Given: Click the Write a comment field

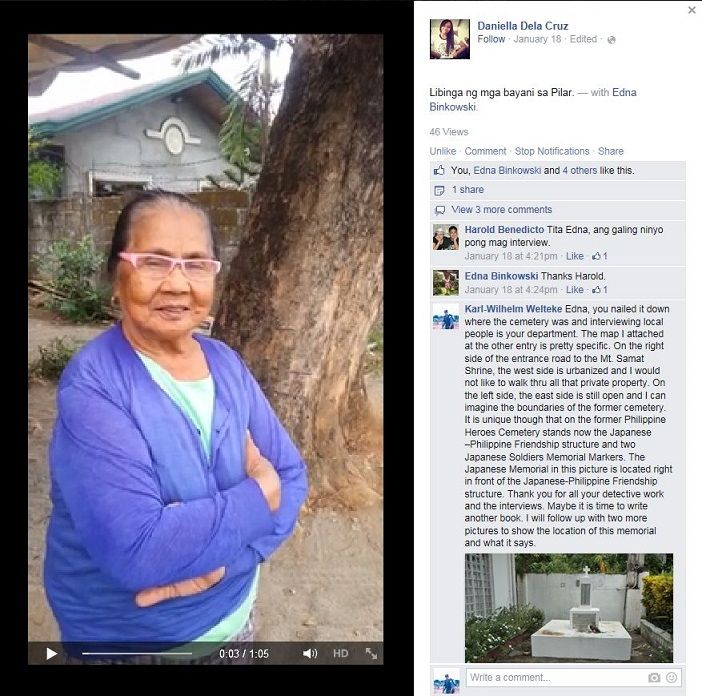Looking at the screenshot, I should 555,678.
